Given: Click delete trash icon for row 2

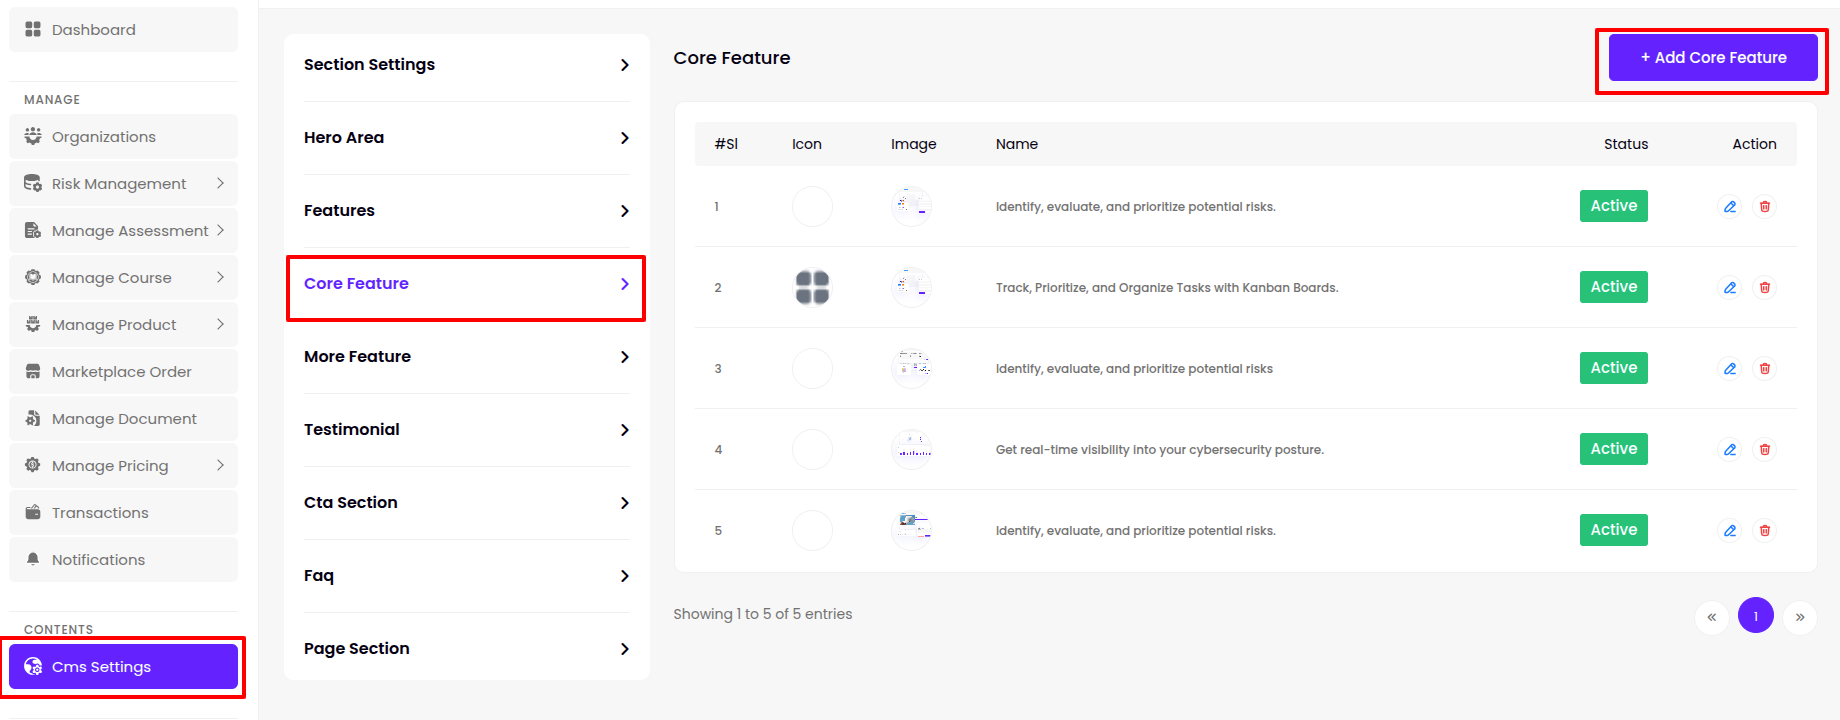Looking at the screenshot, I should point(1765,288).
